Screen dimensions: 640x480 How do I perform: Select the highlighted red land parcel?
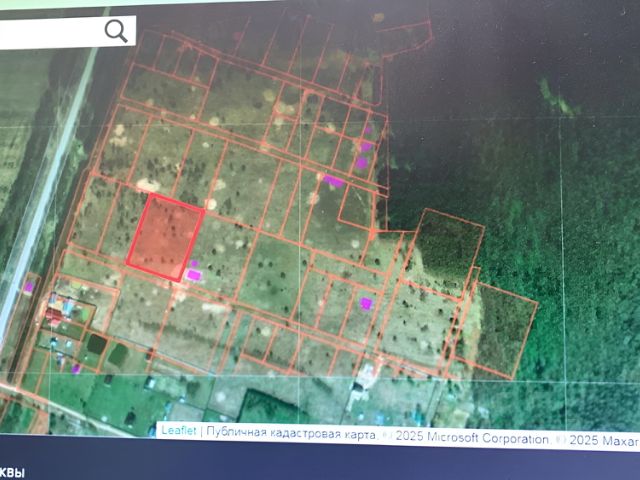[x=165, y=237]
